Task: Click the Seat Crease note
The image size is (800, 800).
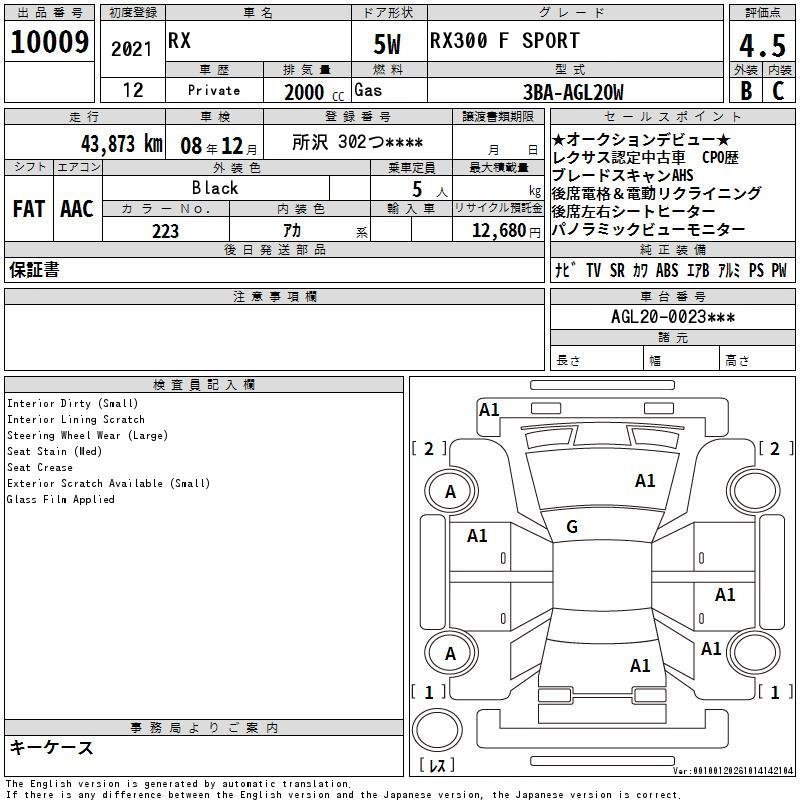Action: pos(40,467)
